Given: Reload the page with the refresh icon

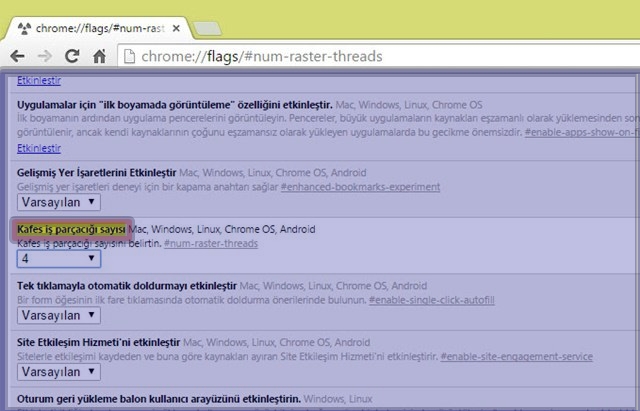Looking at the screenshot, I should tap(72, 56).
